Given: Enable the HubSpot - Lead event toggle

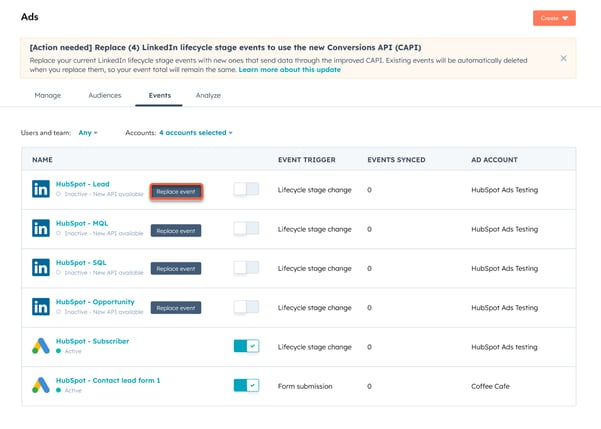Looking at the screenshot, I should (x=246, y=189).
